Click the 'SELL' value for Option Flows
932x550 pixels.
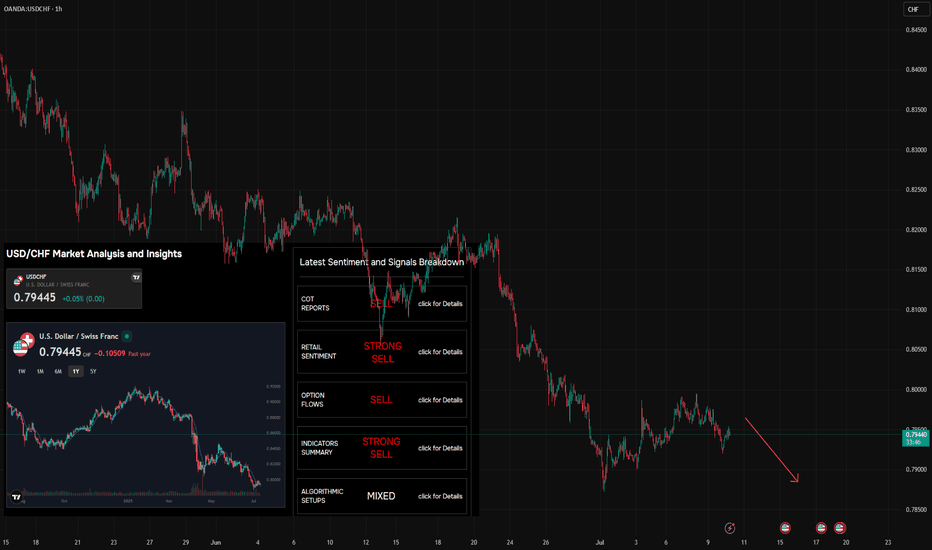tap(381, 400)
